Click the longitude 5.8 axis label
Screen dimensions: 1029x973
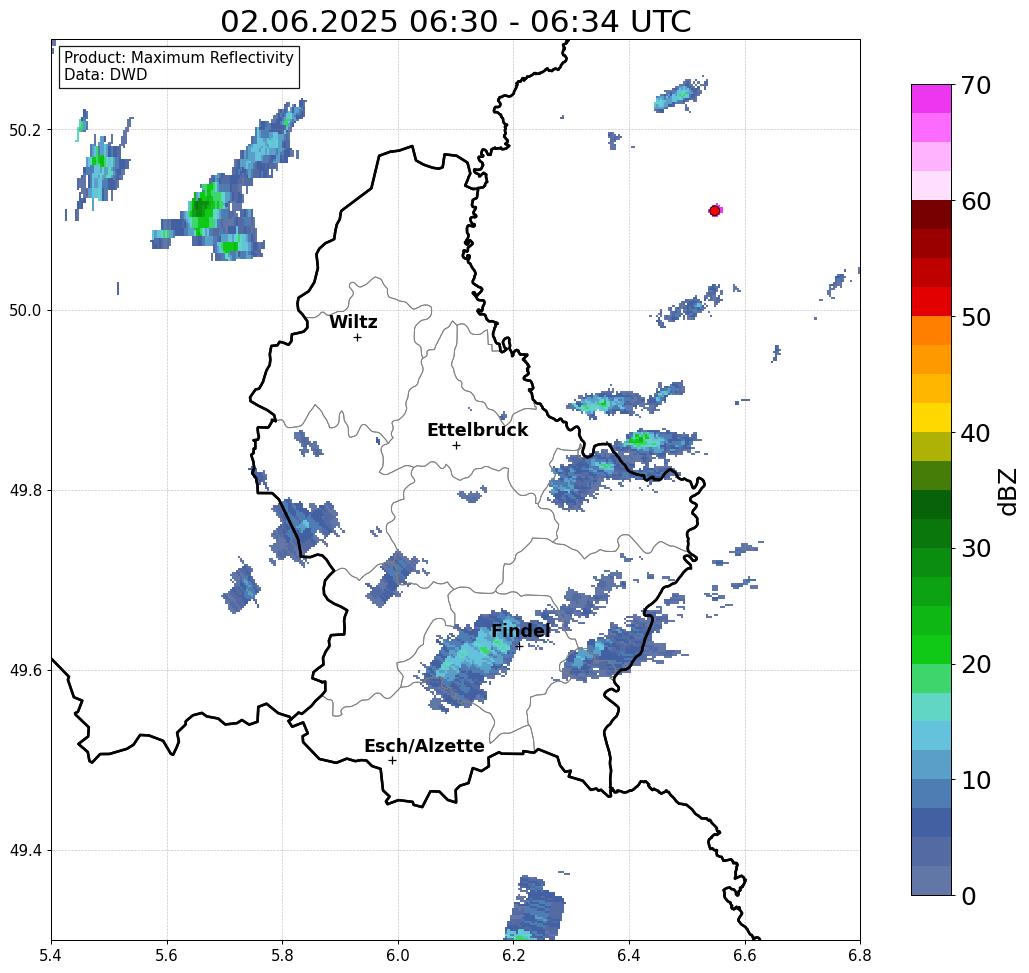pos(282,955)
